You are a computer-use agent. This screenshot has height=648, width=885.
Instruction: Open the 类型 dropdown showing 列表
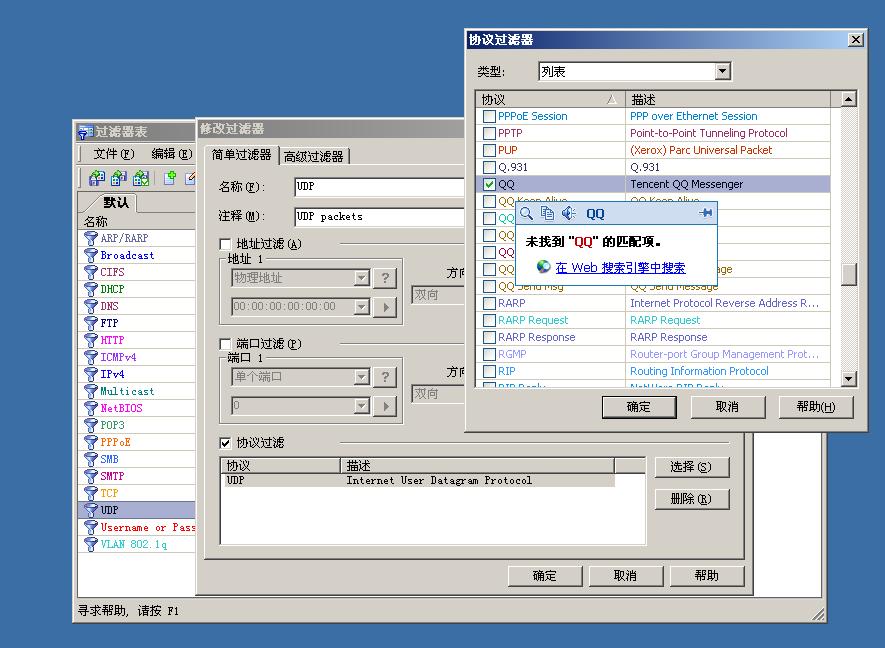722,71
